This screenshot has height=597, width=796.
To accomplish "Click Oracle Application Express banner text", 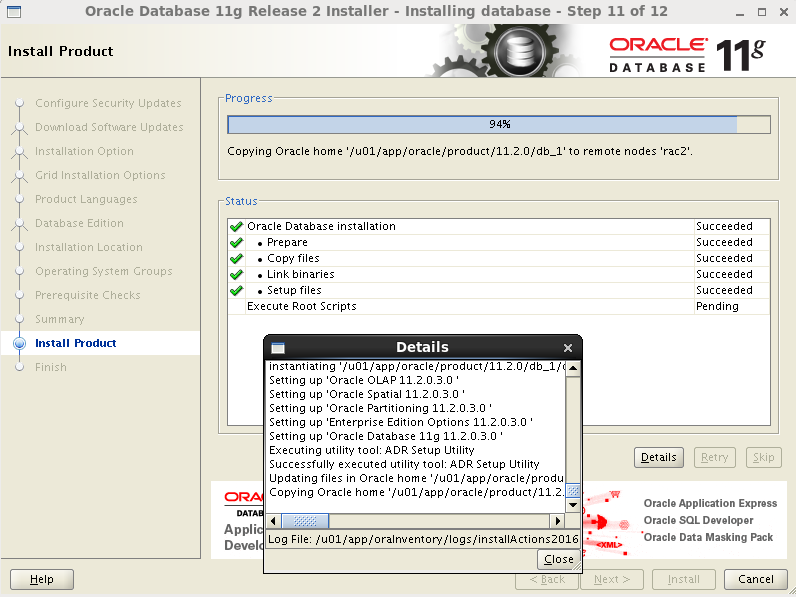I will coord(710,503).
